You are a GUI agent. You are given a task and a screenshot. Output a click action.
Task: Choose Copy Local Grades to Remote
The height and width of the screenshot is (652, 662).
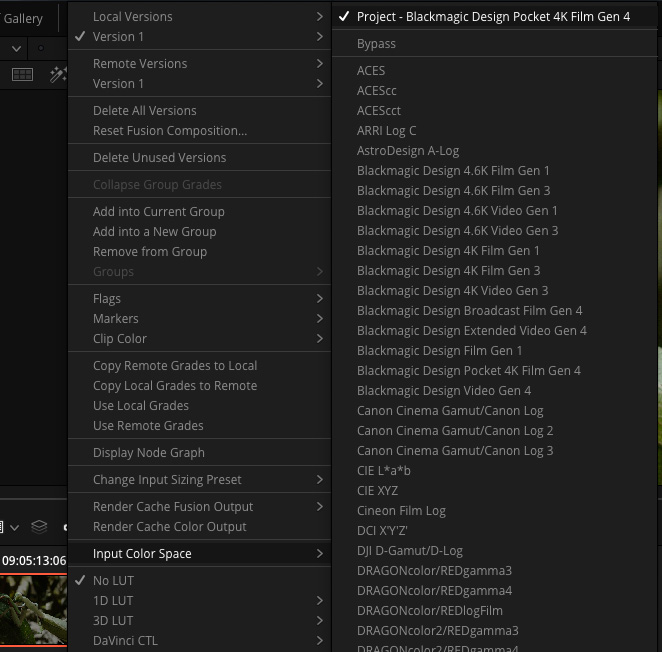coord(199,386)
